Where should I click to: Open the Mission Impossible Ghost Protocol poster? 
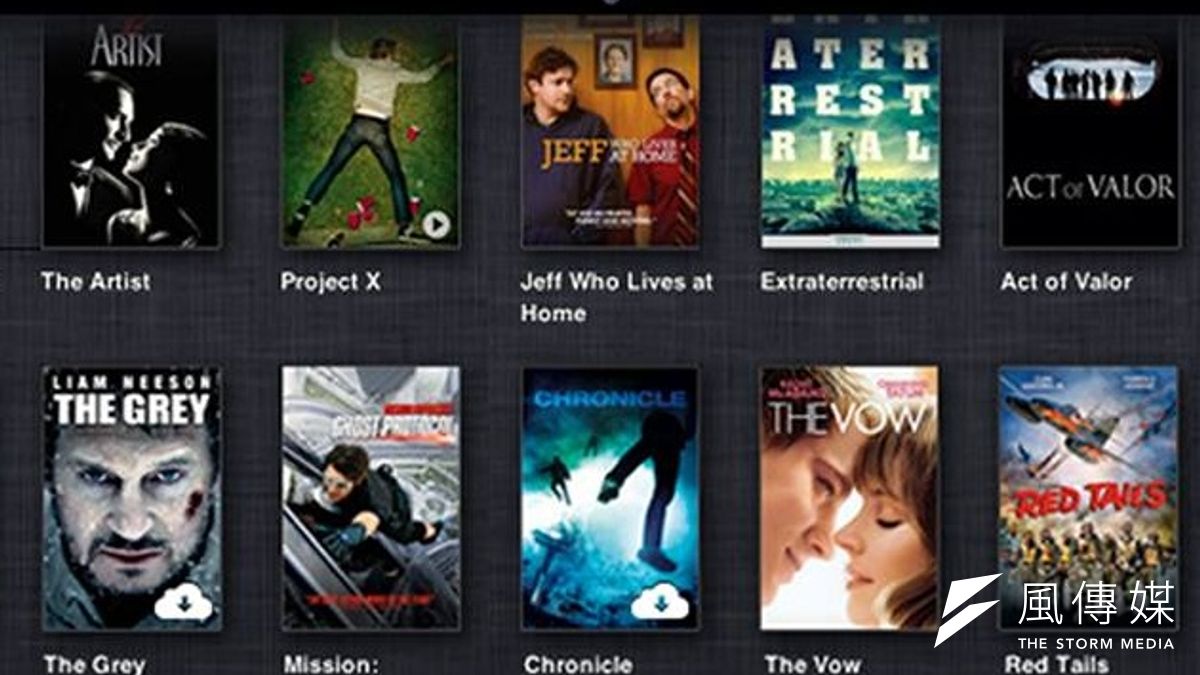click(371, 498)
